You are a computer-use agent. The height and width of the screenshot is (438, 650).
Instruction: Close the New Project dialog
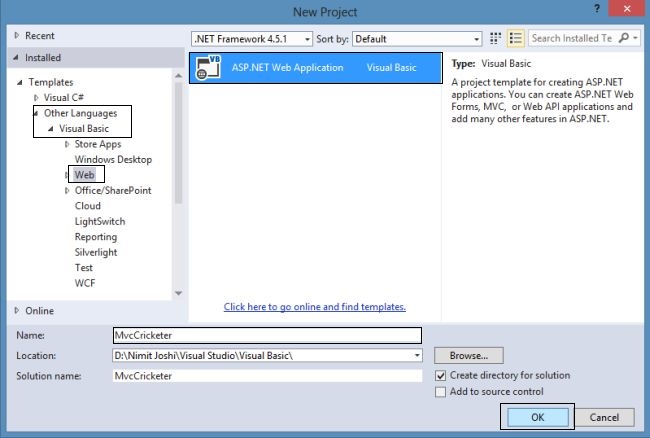pos(626,8)
